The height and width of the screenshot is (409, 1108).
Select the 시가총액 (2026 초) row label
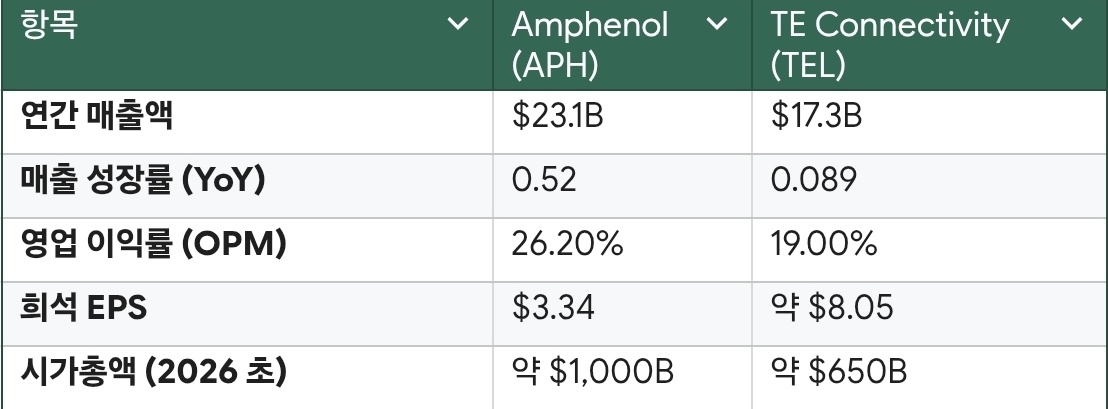[x=153, y=372]
